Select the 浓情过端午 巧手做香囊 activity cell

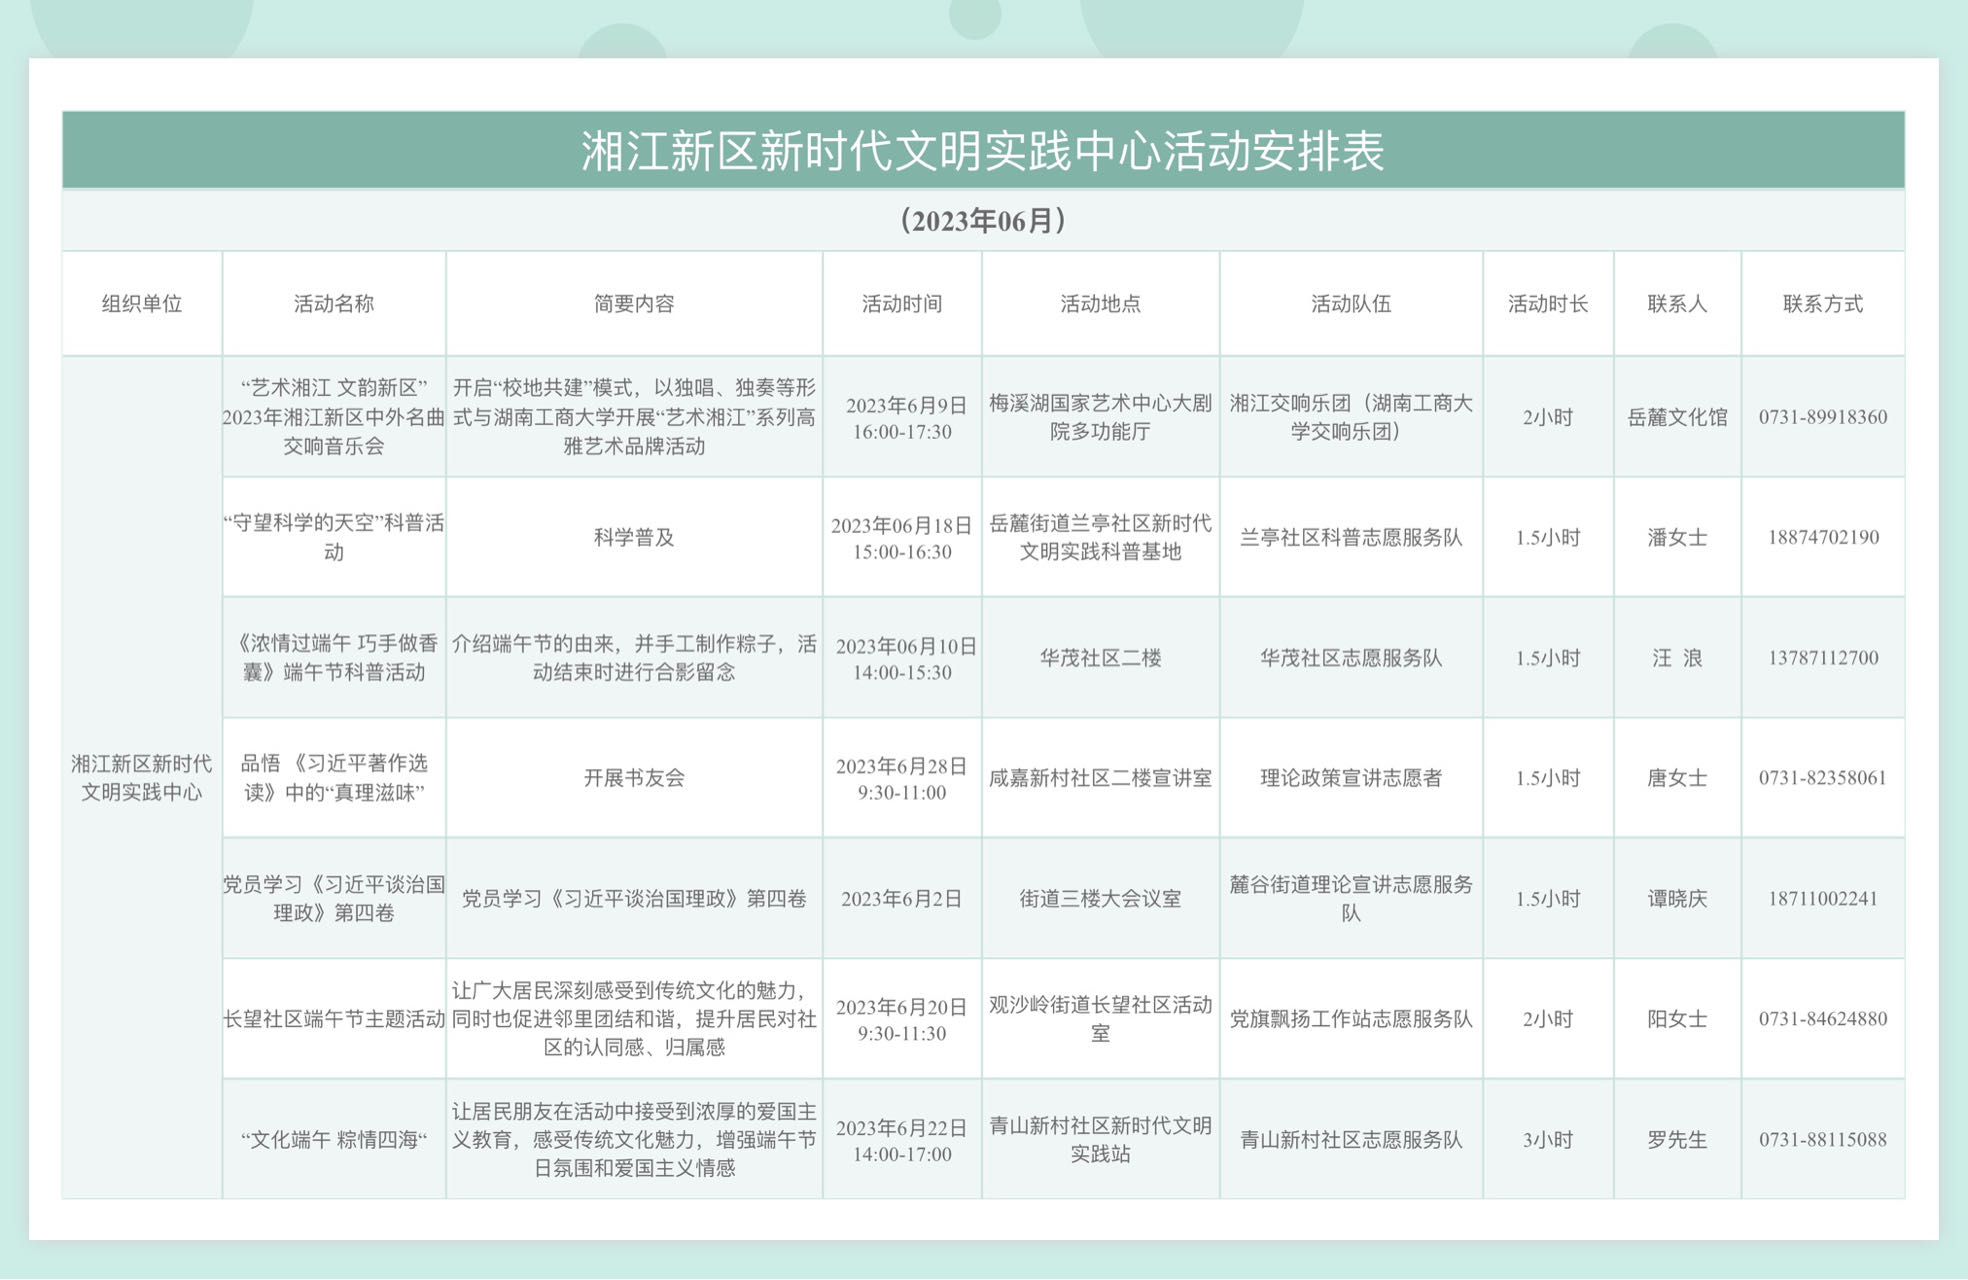click(334, 658)
